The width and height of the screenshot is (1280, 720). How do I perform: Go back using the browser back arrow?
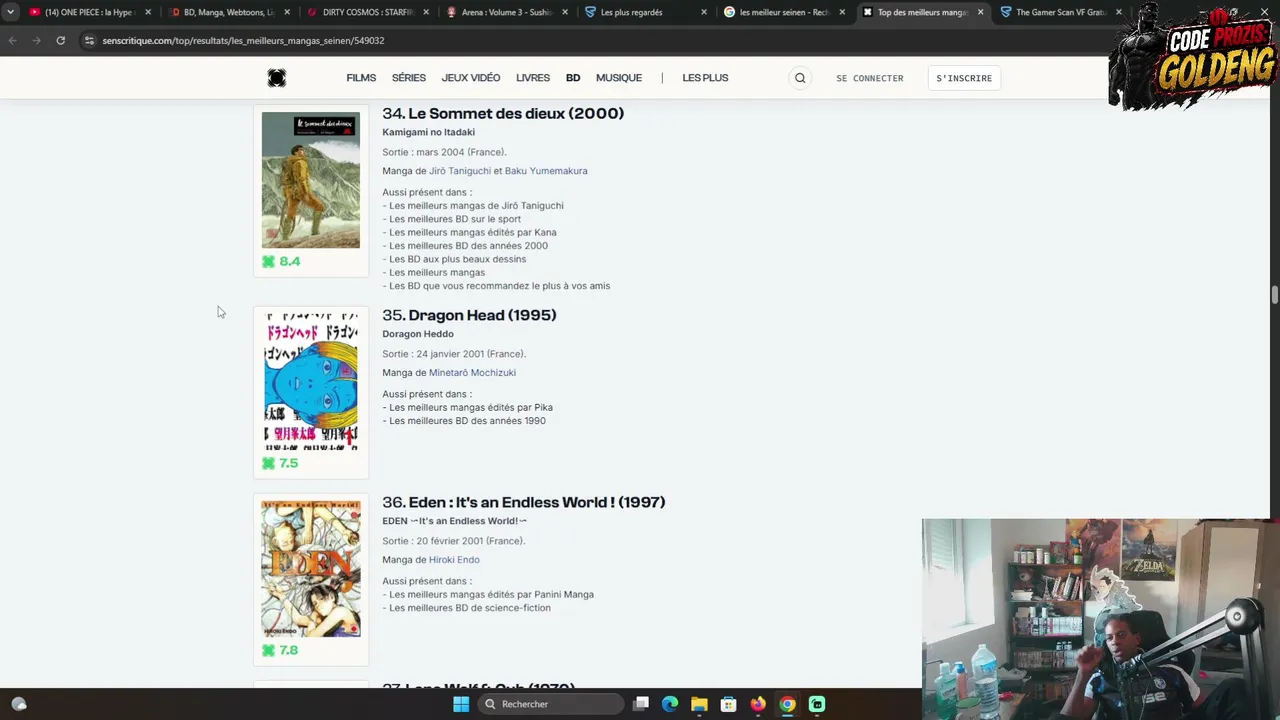(x=12, y=41)
